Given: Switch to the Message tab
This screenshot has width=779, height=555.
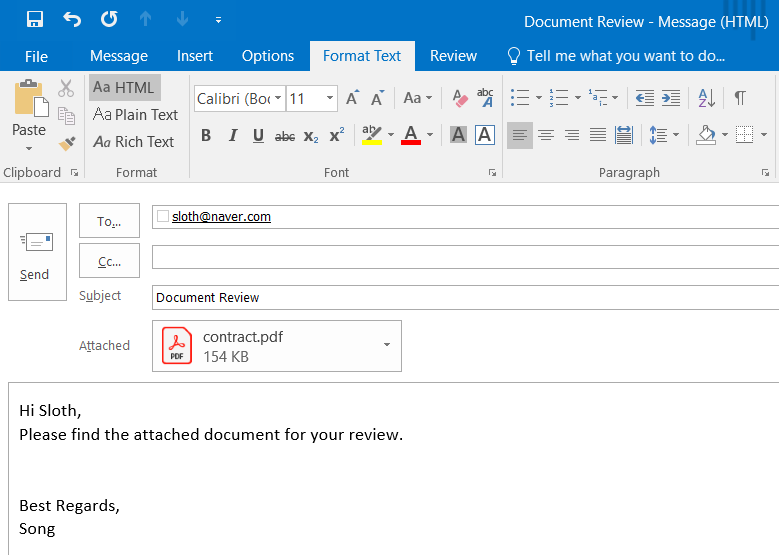Looking at the screenshot, I should click(119, 56).
